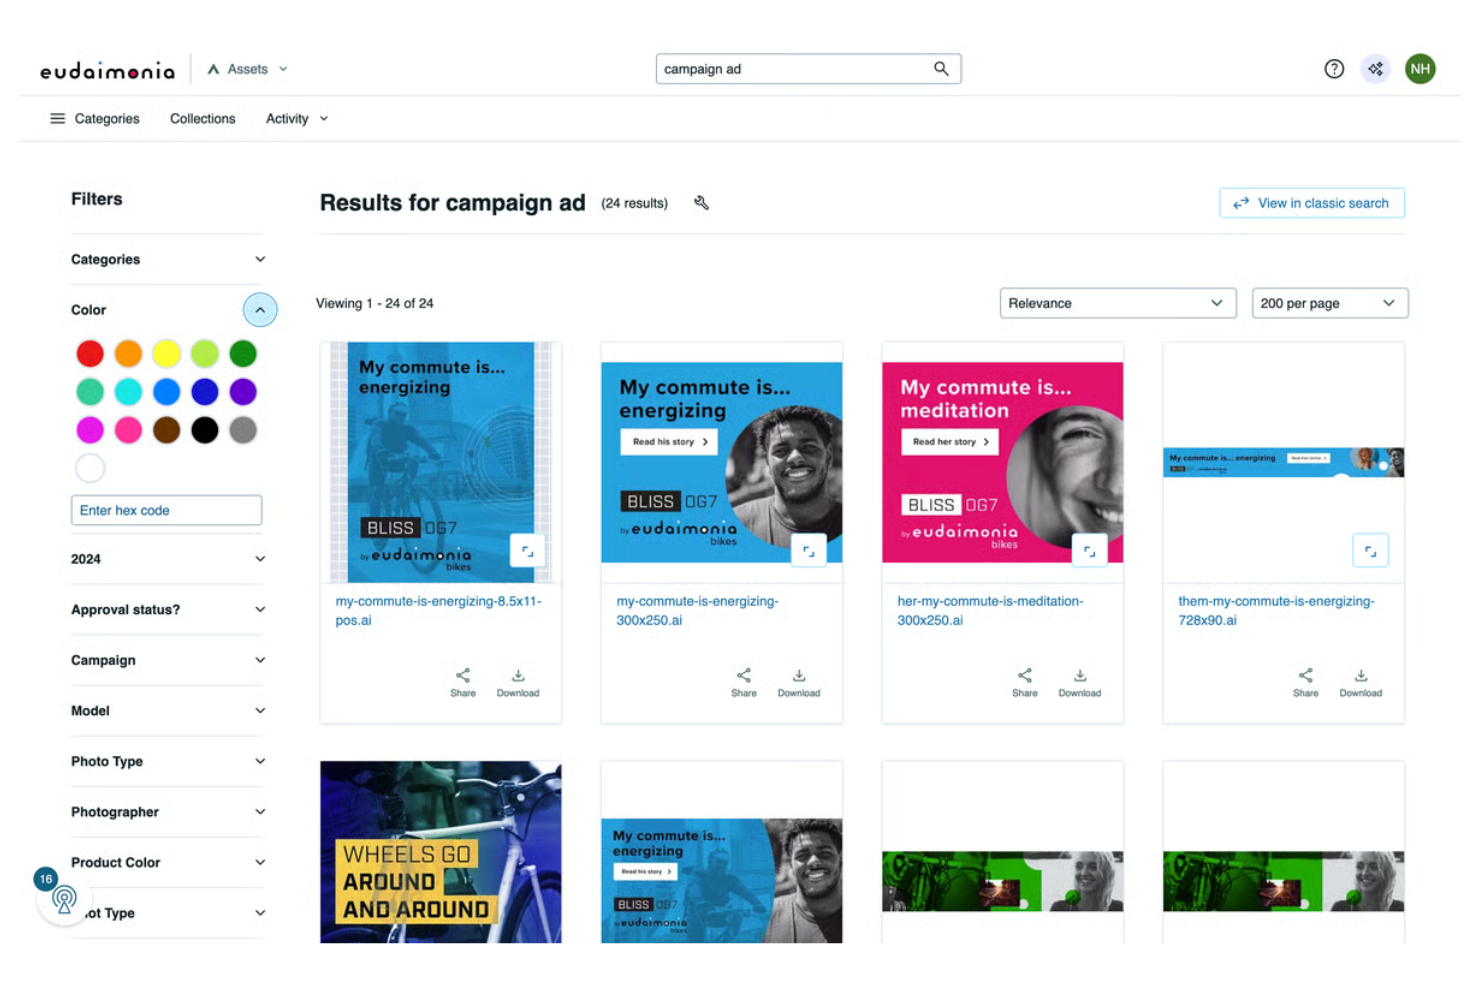Screen dimensions: 1480x987
Task: Open the help question mark icon
Action: 1334,69
